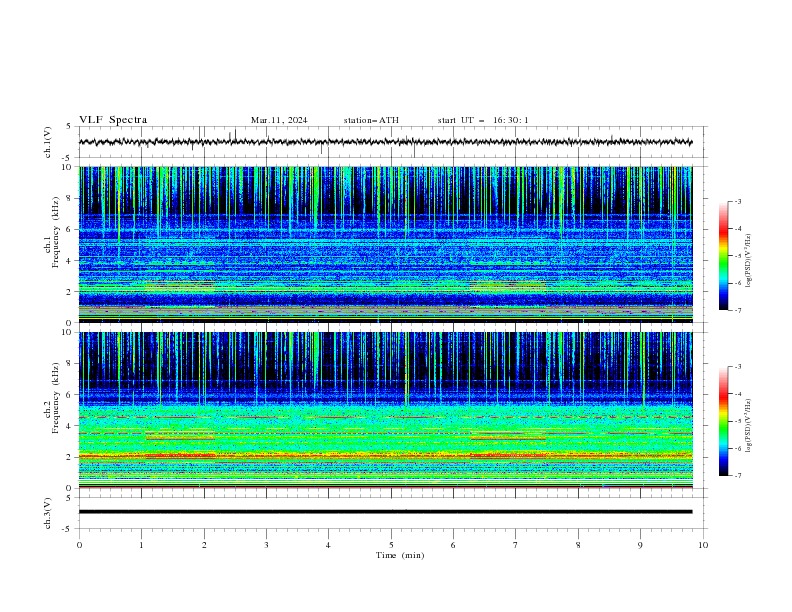Click the "Time (min)" axis label
This screenshot has width=792, height=612.
tap(400, 555)
